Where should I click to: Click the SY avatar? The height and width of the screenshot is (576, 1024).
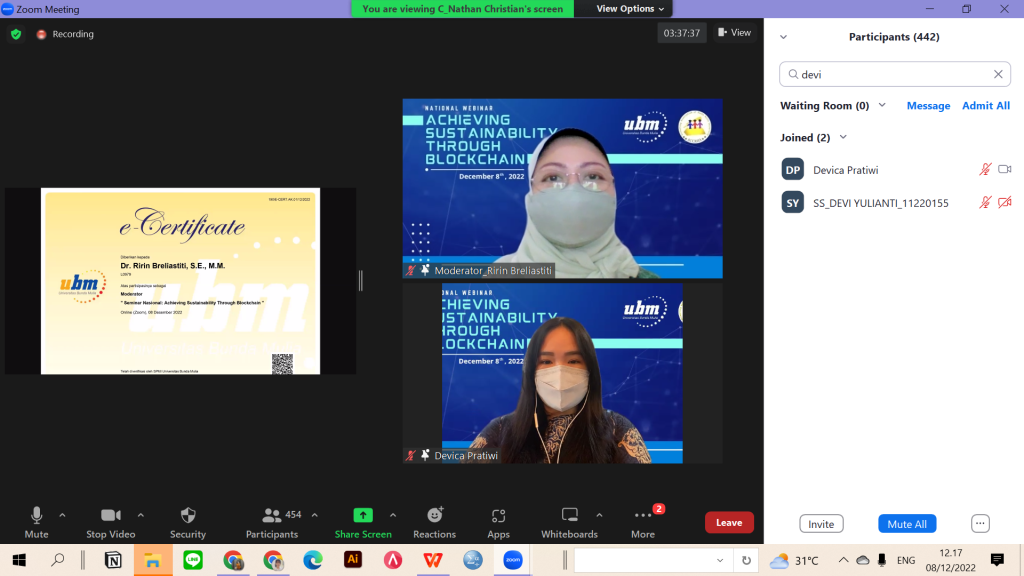point(793,203)
